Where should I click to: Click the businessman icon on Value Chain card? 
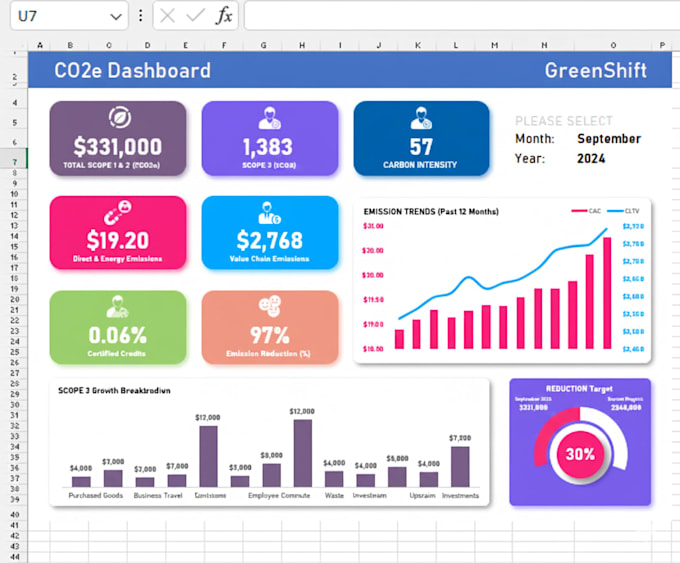[269, 213]
